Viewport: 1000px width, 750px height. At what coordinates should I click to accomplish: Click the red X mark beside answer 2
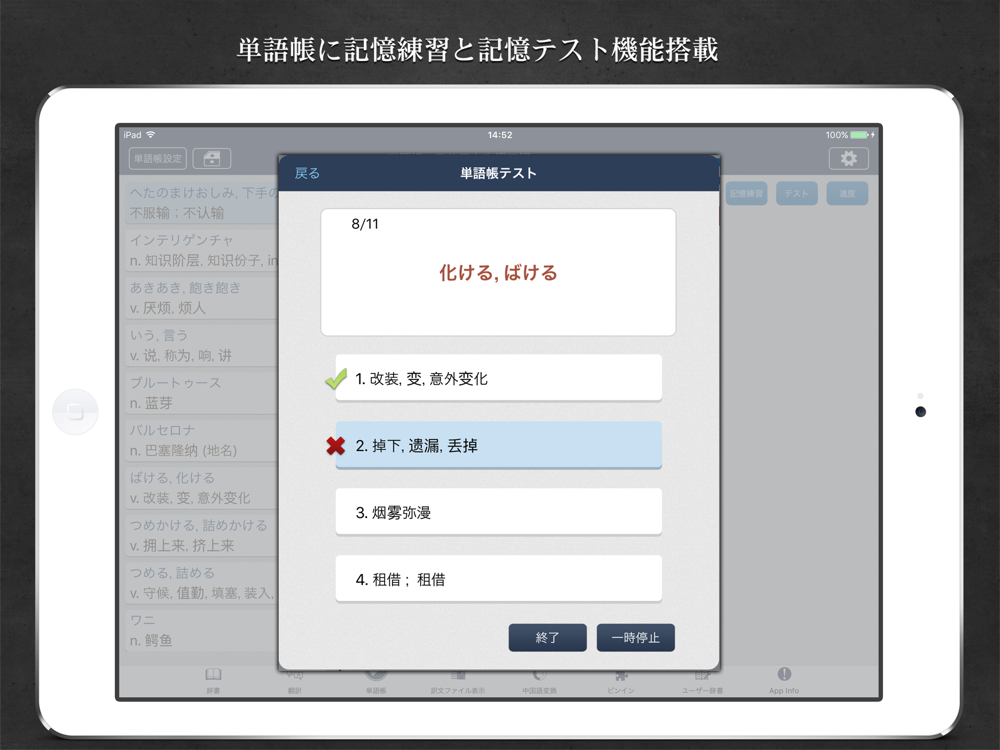(335, 446)
